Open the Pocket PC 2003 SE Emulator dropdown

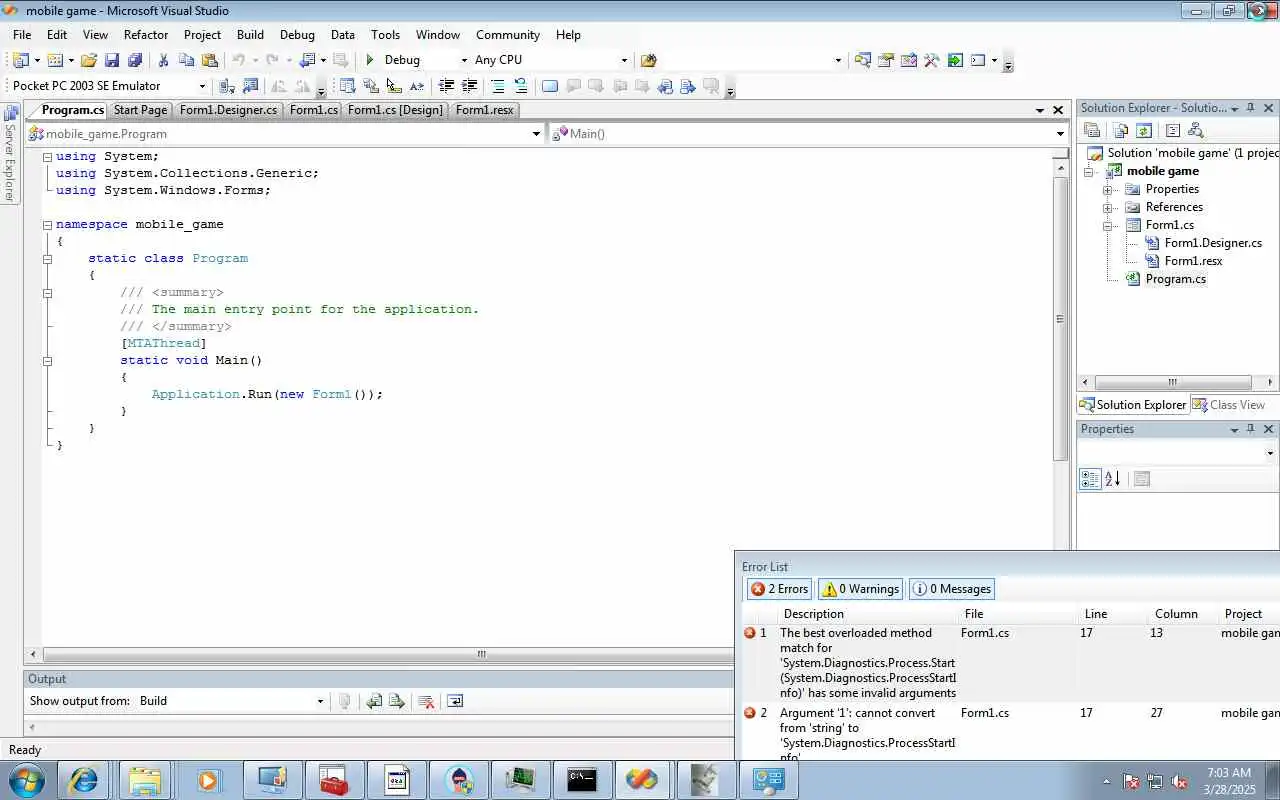point(202,86)
